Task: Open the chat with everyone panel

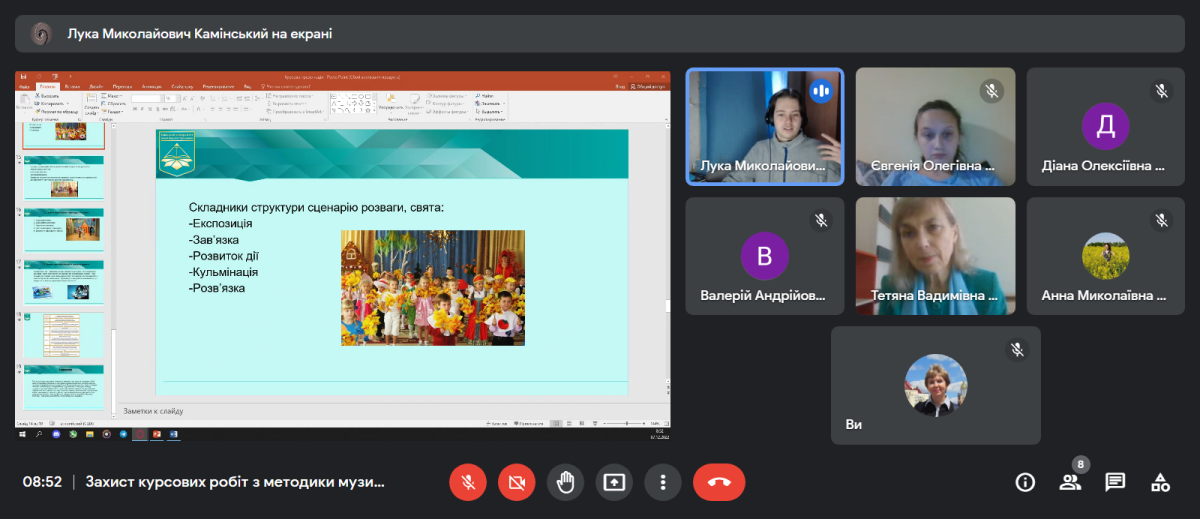Action: point(1115,482)
